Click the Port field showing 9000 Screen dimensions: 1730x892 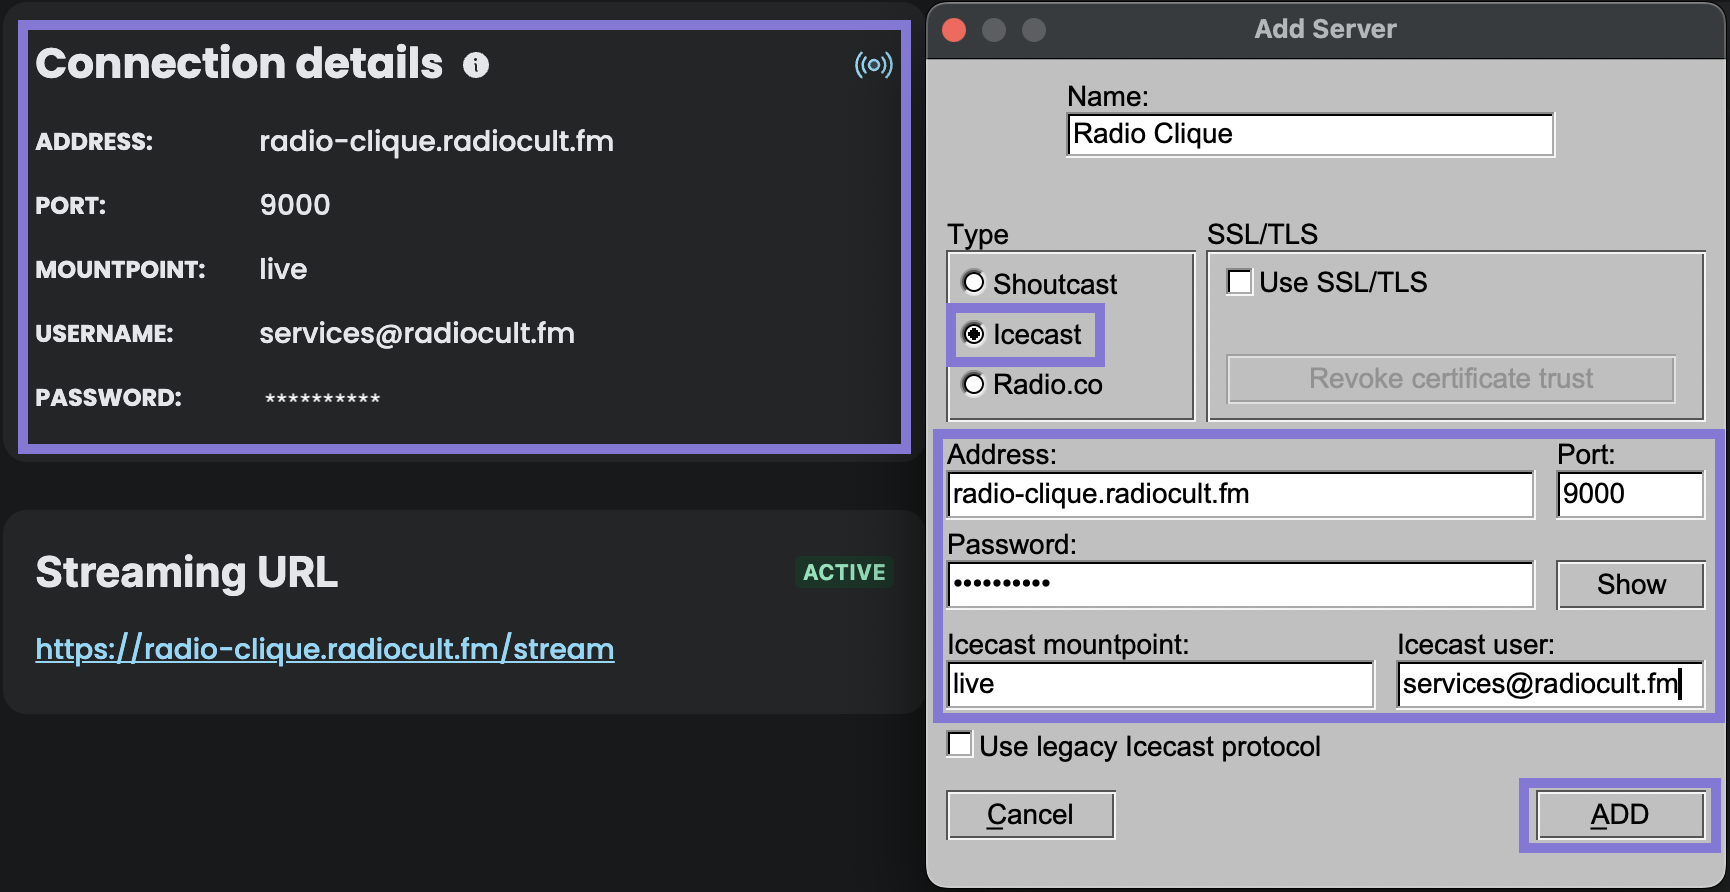(1631, 495)
